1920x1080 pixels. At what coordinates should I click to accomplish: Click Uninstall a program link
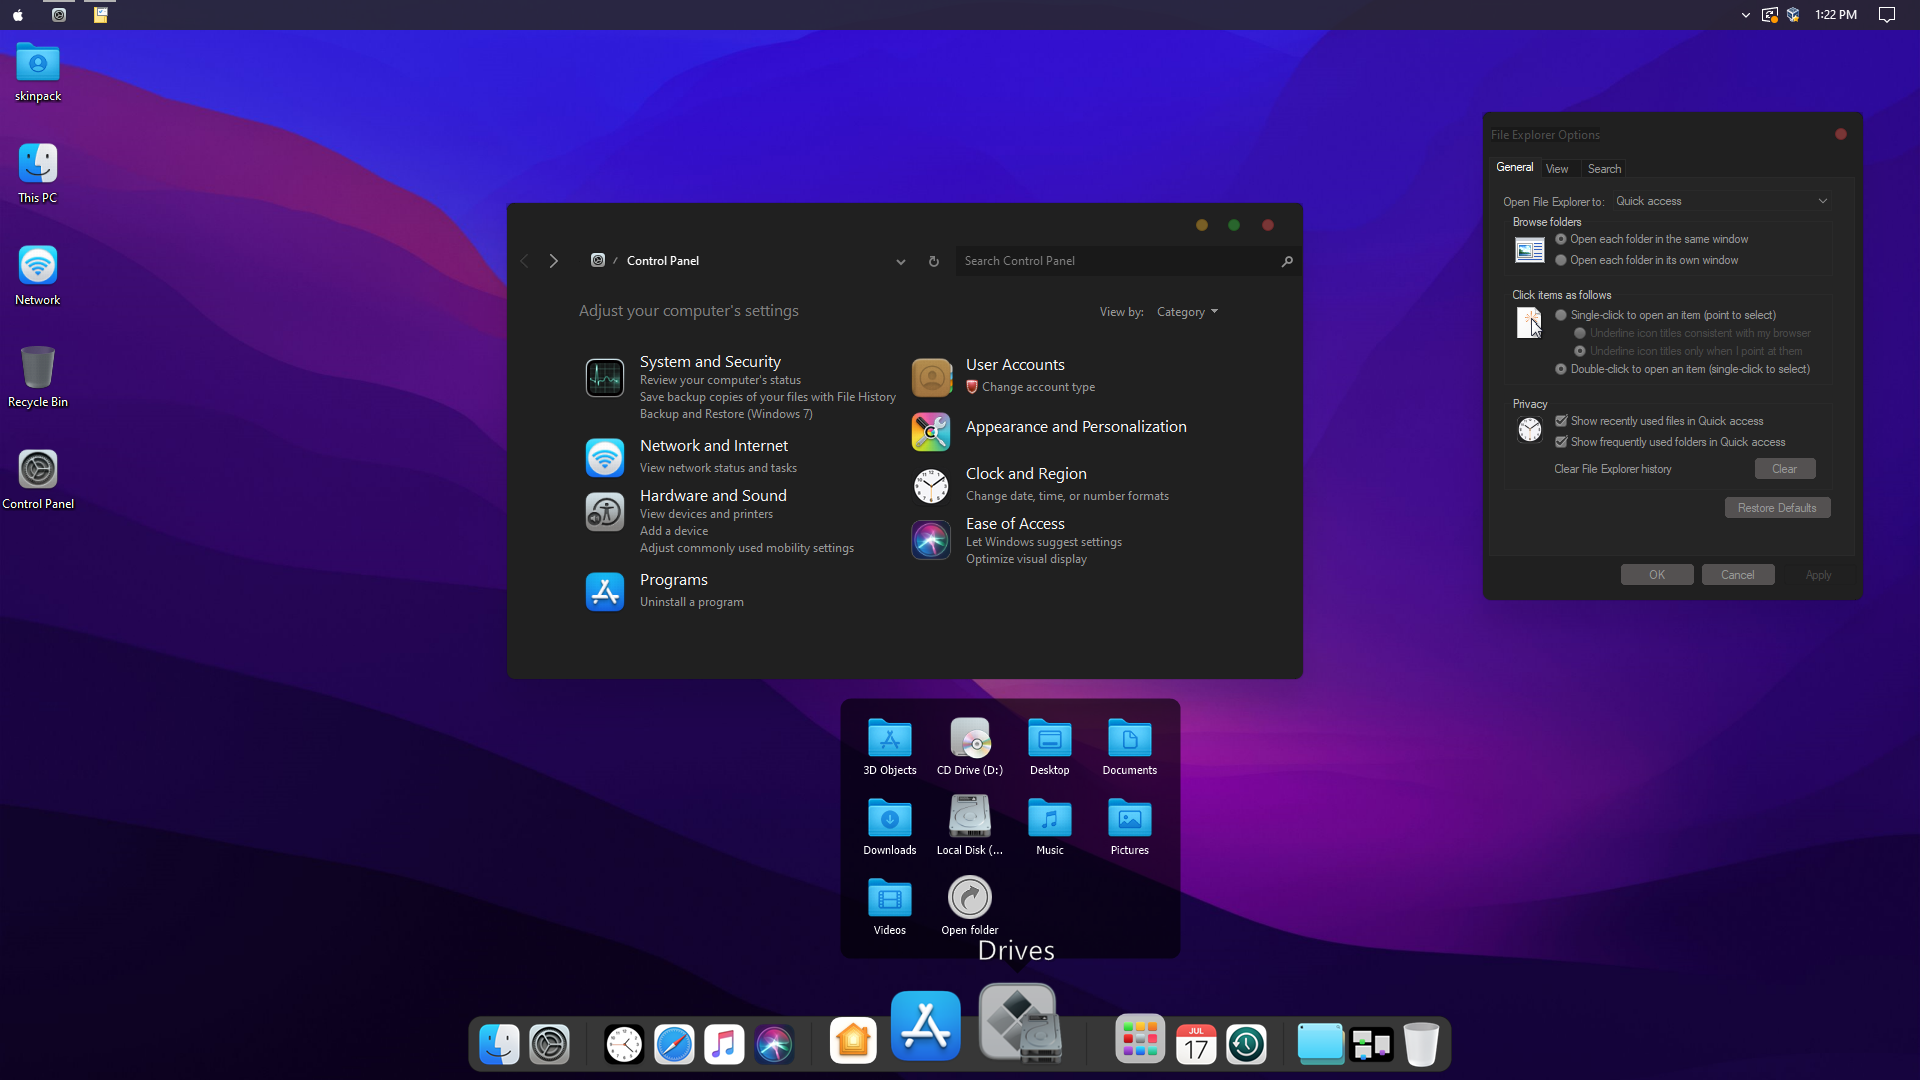point(691,602)
